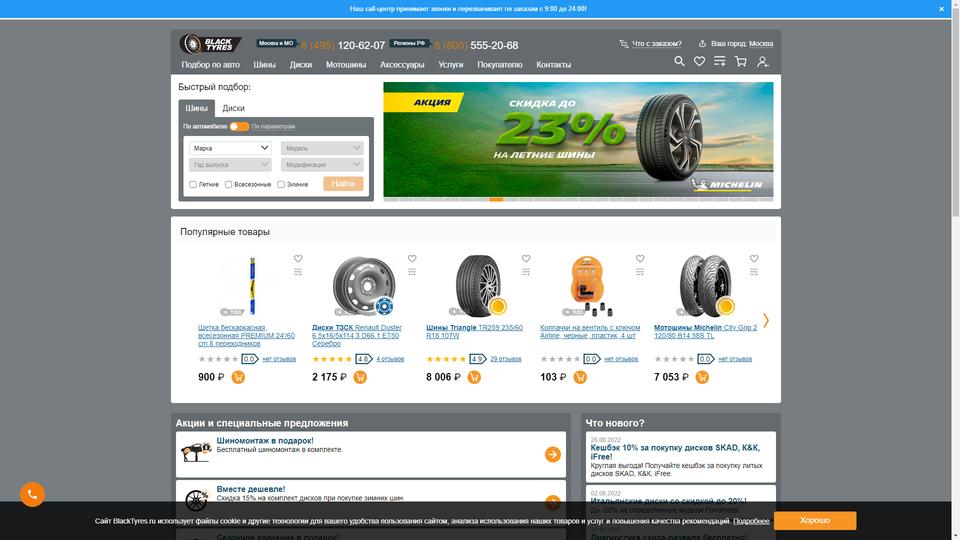
Task: Check the Летние checkbox
Action: pos(193,184)
